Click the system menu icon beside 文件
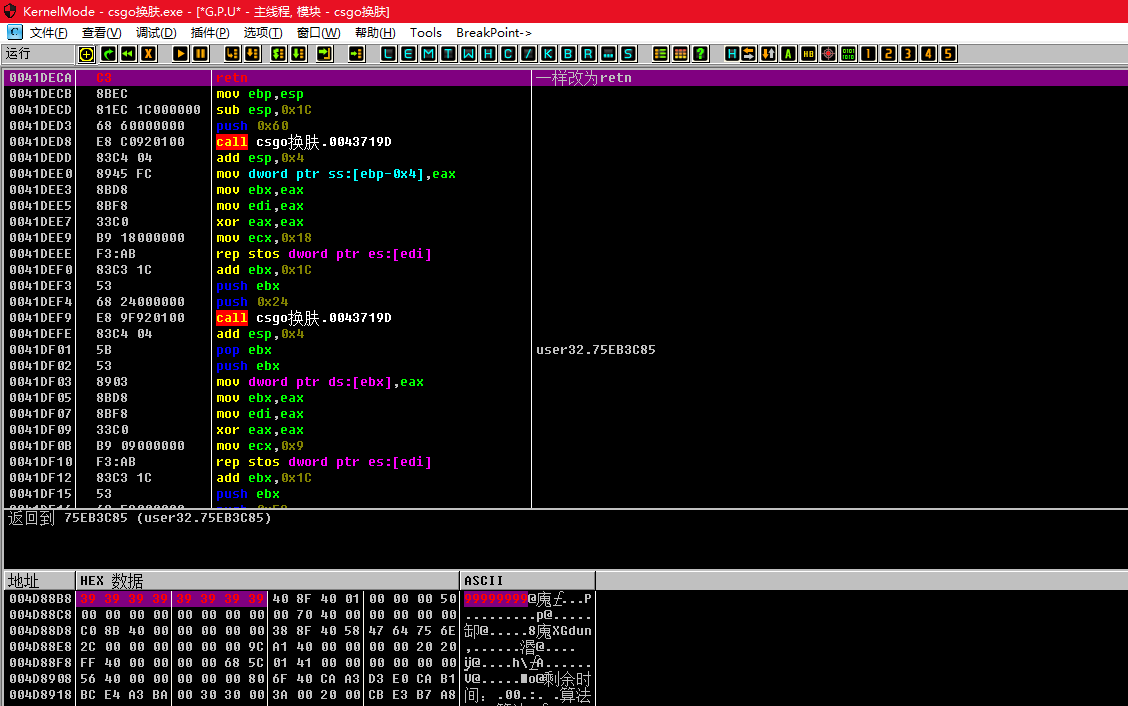This screenshot has width=1128, height=706. point(14,32)
